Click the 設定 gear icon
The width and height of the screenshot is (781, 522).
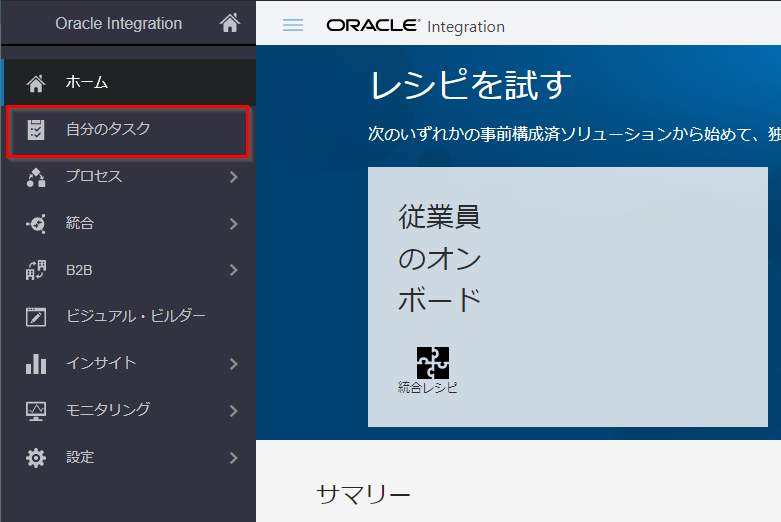[x=36, y=457]
